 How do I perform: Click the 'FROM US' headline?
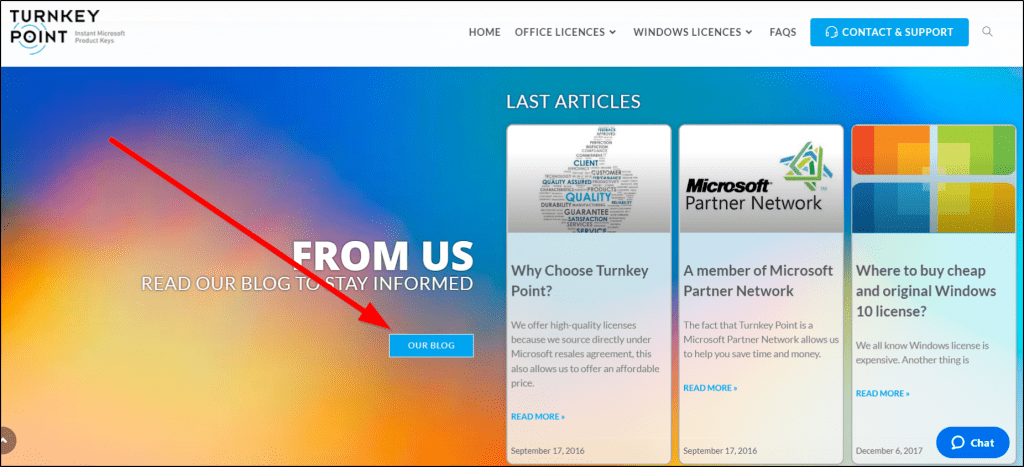[382, 255]
